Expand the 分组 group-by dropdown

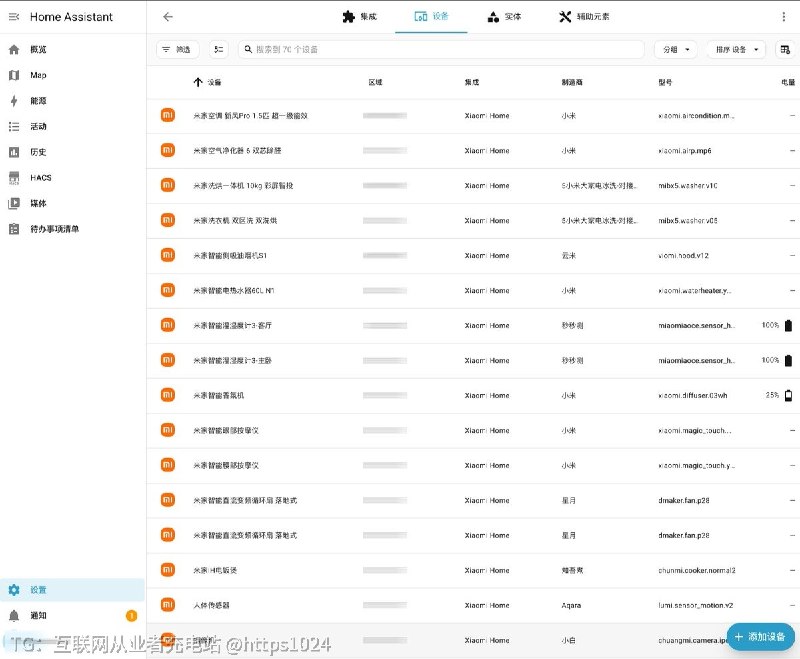click(676, 49)
